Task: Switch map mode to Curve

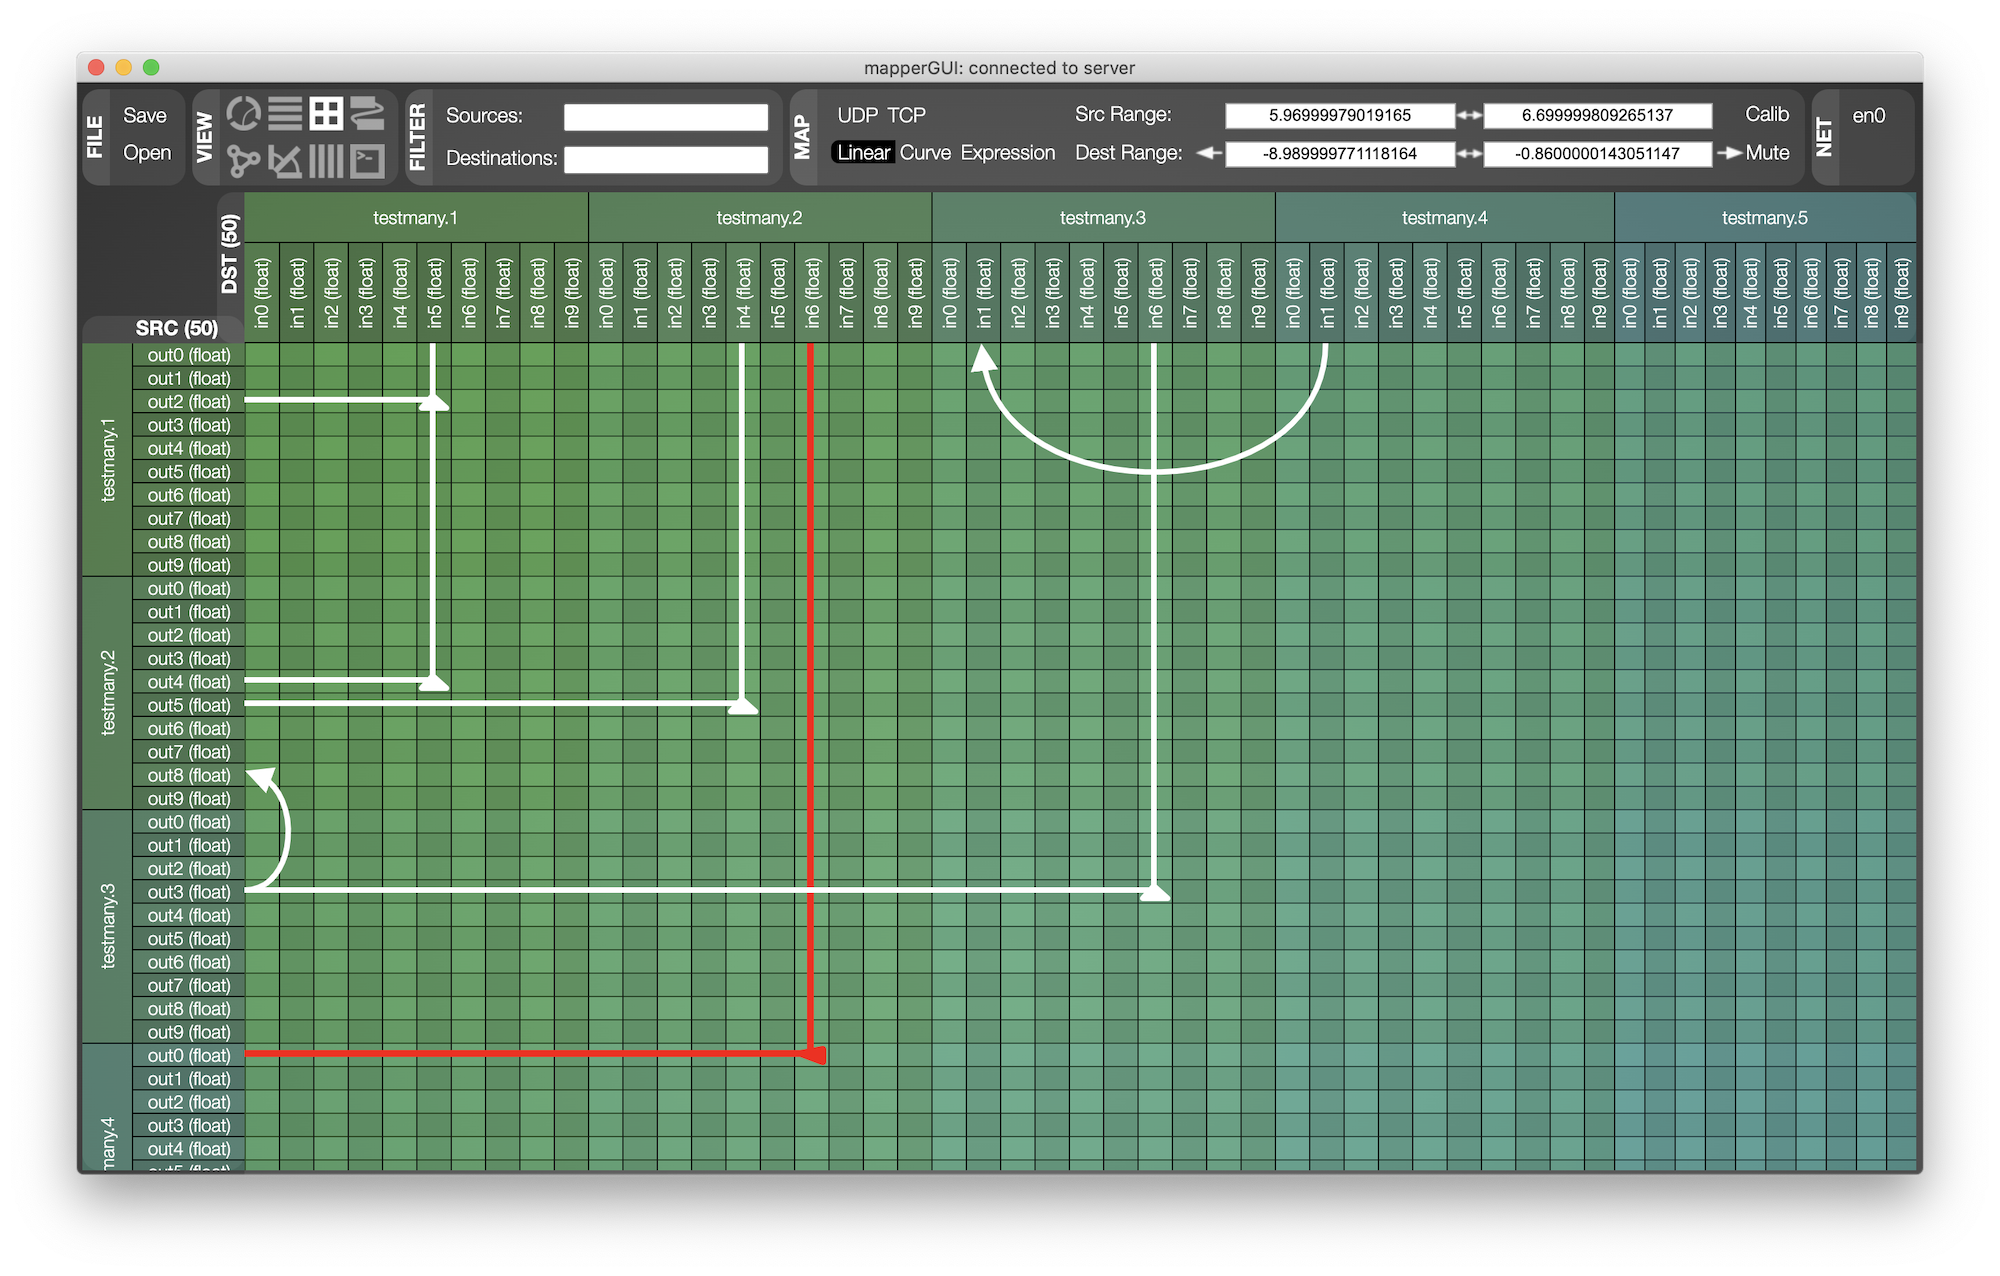Action: click(x=925, y=153)
